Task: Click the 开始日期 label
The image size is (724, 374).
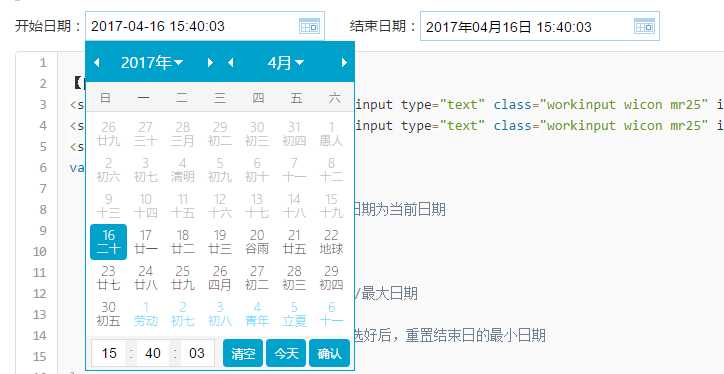Action: (x=48, y=26)
